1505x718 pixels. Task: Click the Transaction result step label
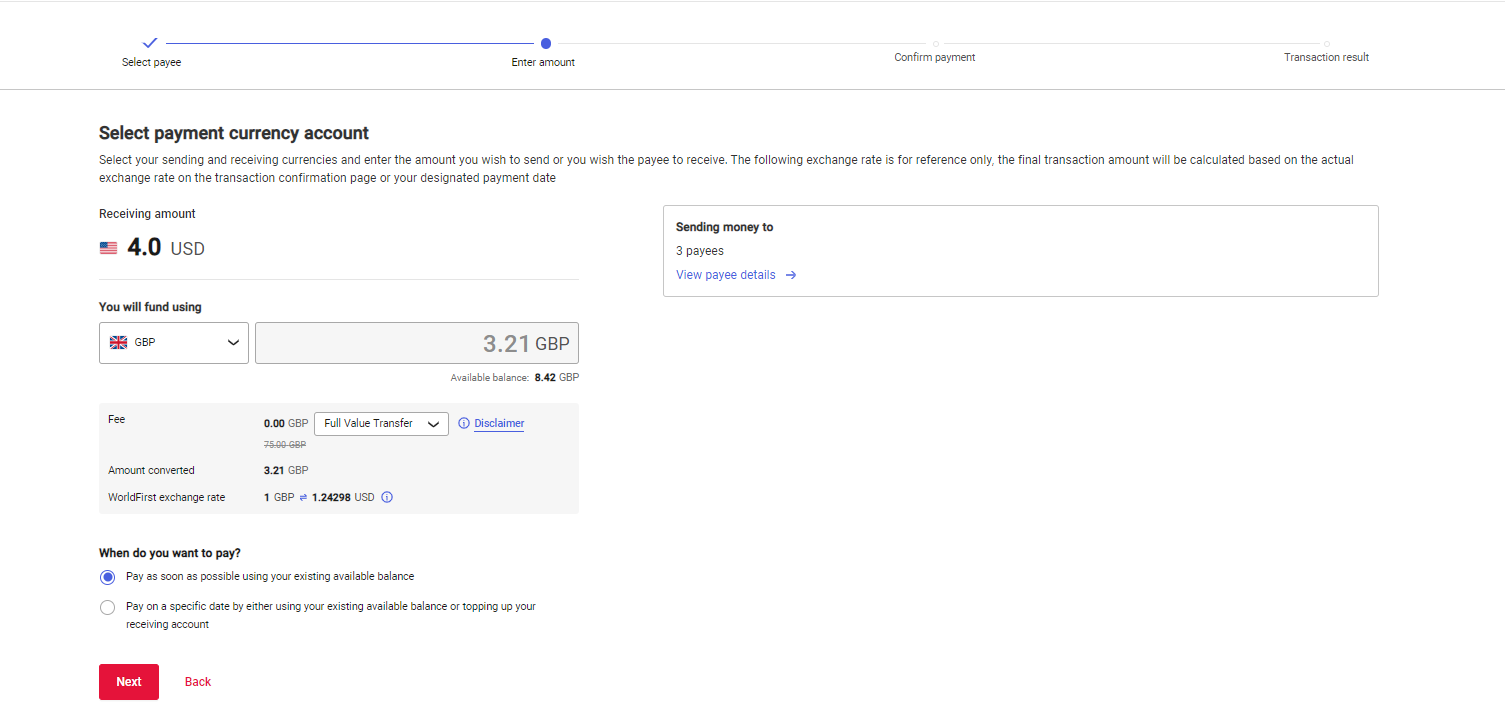[x=1326, y=57]
